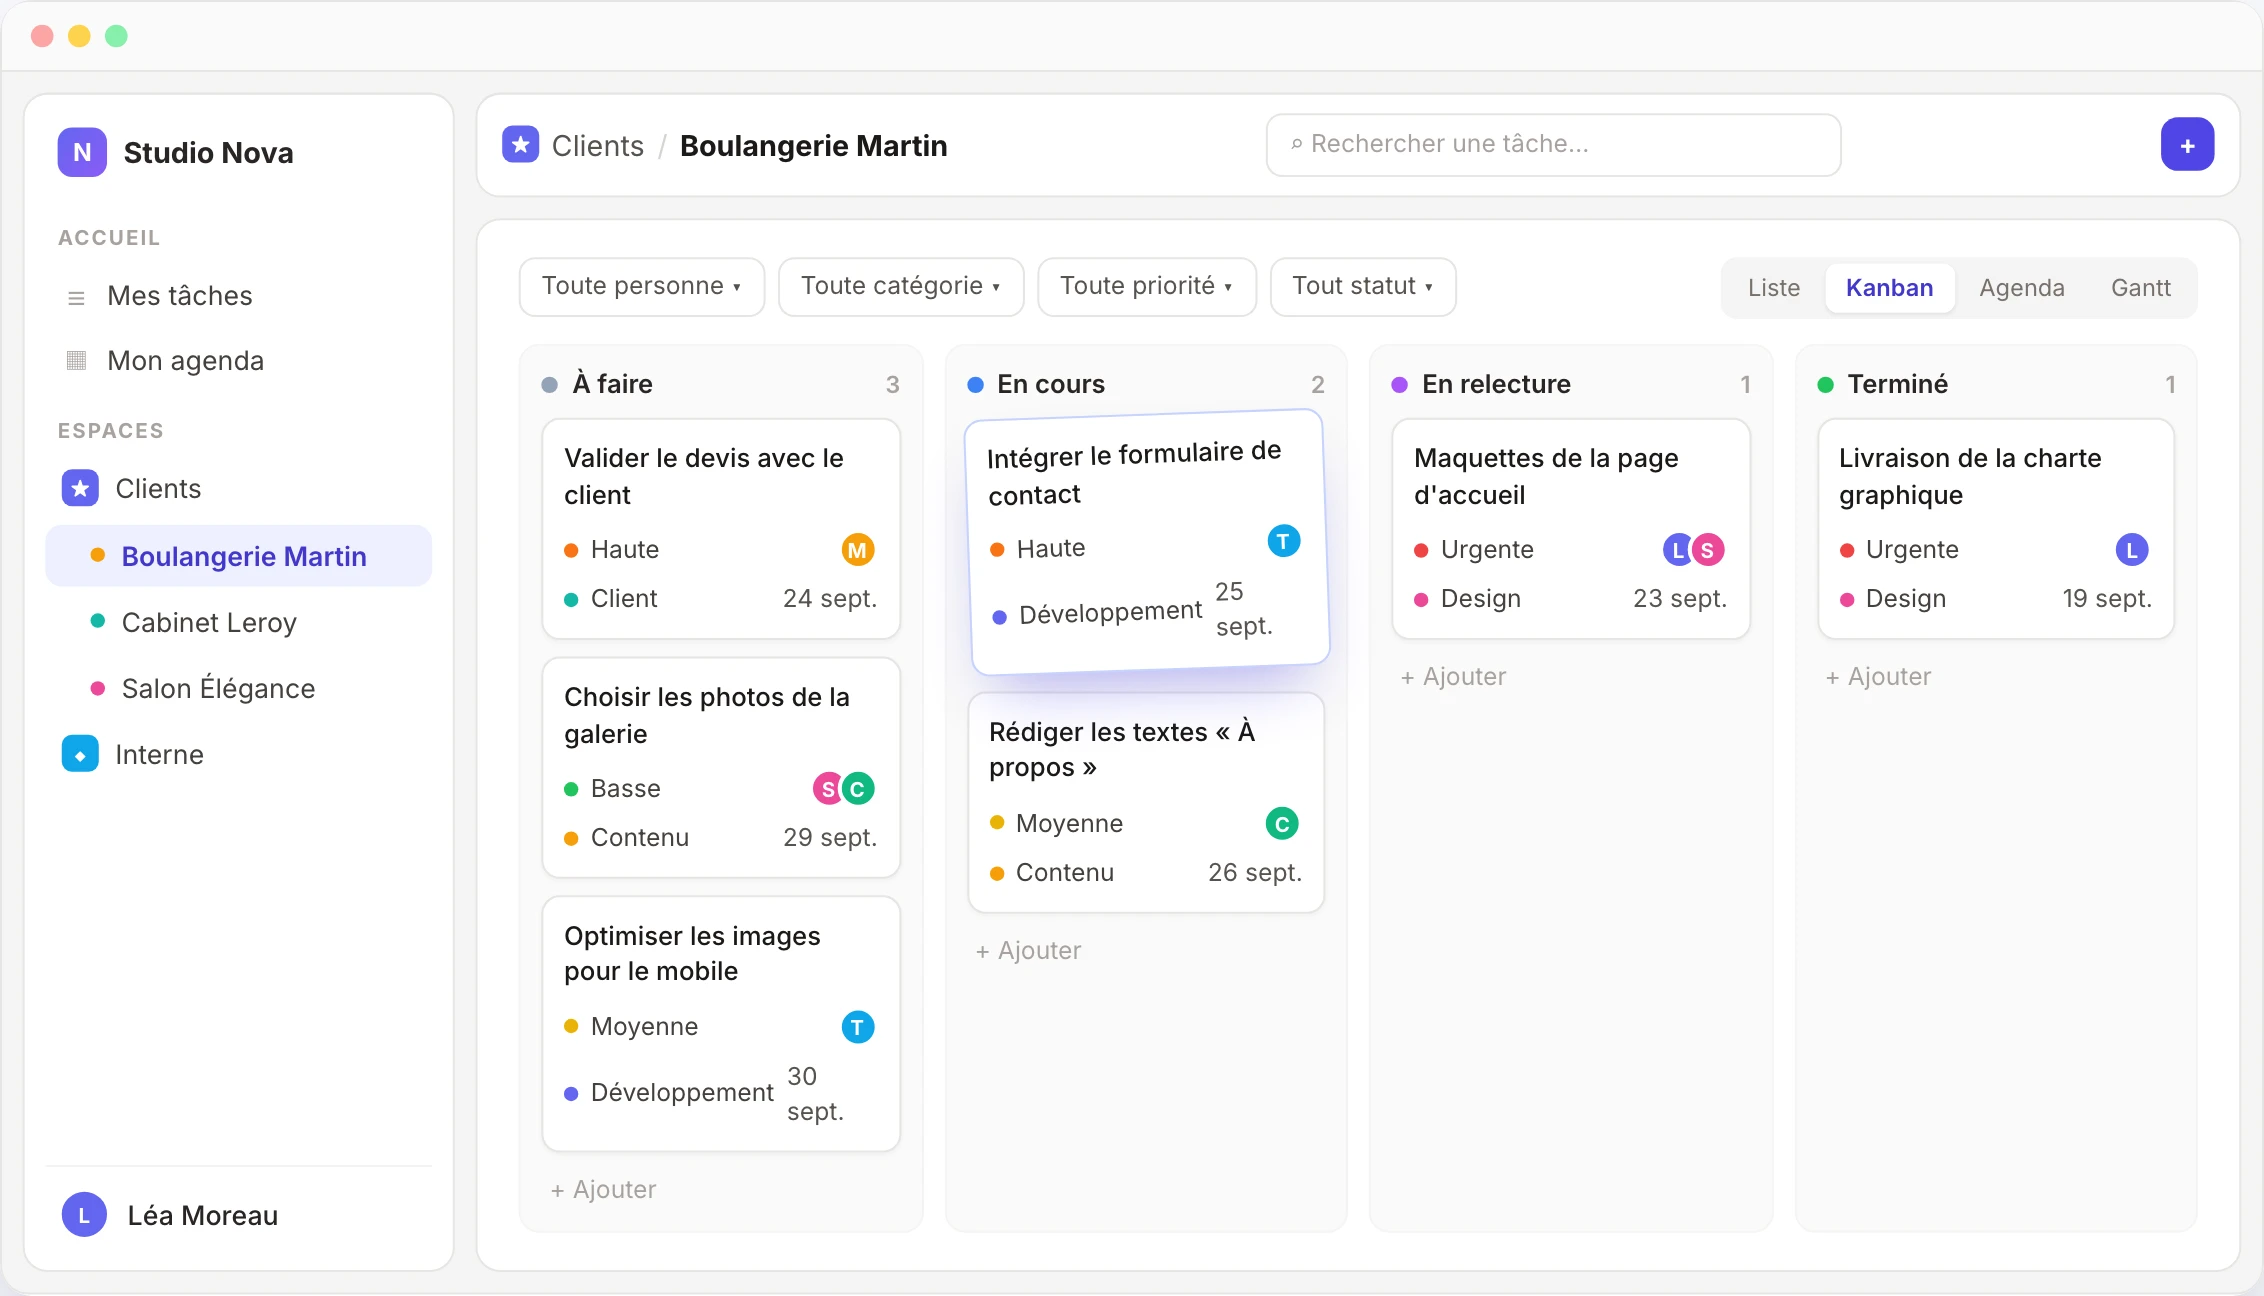
Task: Click the Clients star icon in sidebar
Action: coord(80,488)
